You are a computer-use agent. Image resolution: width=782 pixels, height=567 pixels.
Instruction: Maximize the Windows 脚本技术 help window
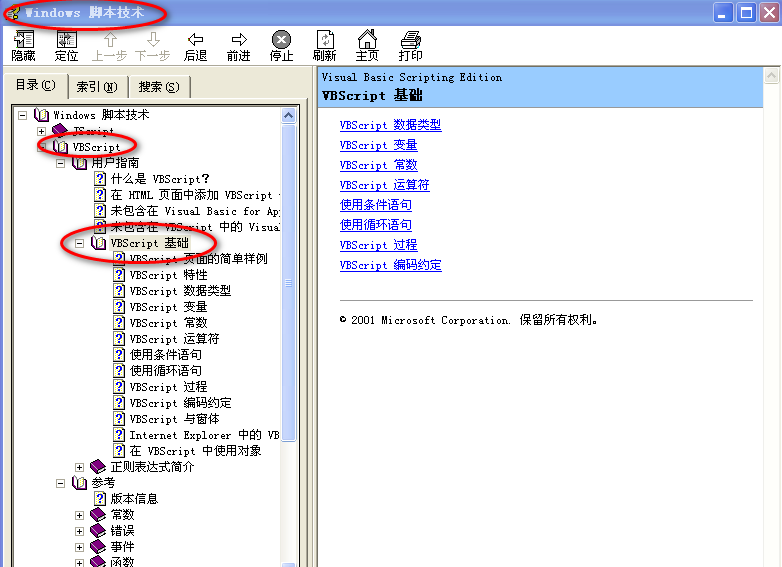(747, 13)
